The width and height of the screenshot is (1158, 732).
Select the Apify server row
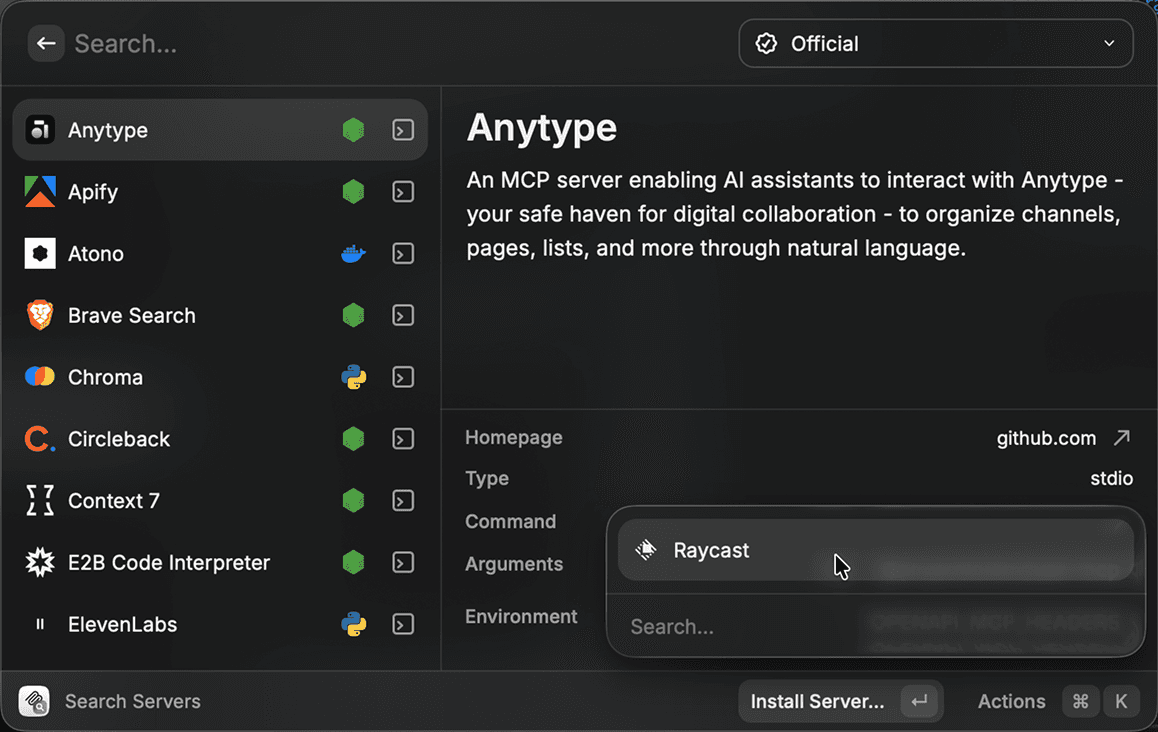tap(220, 192)
